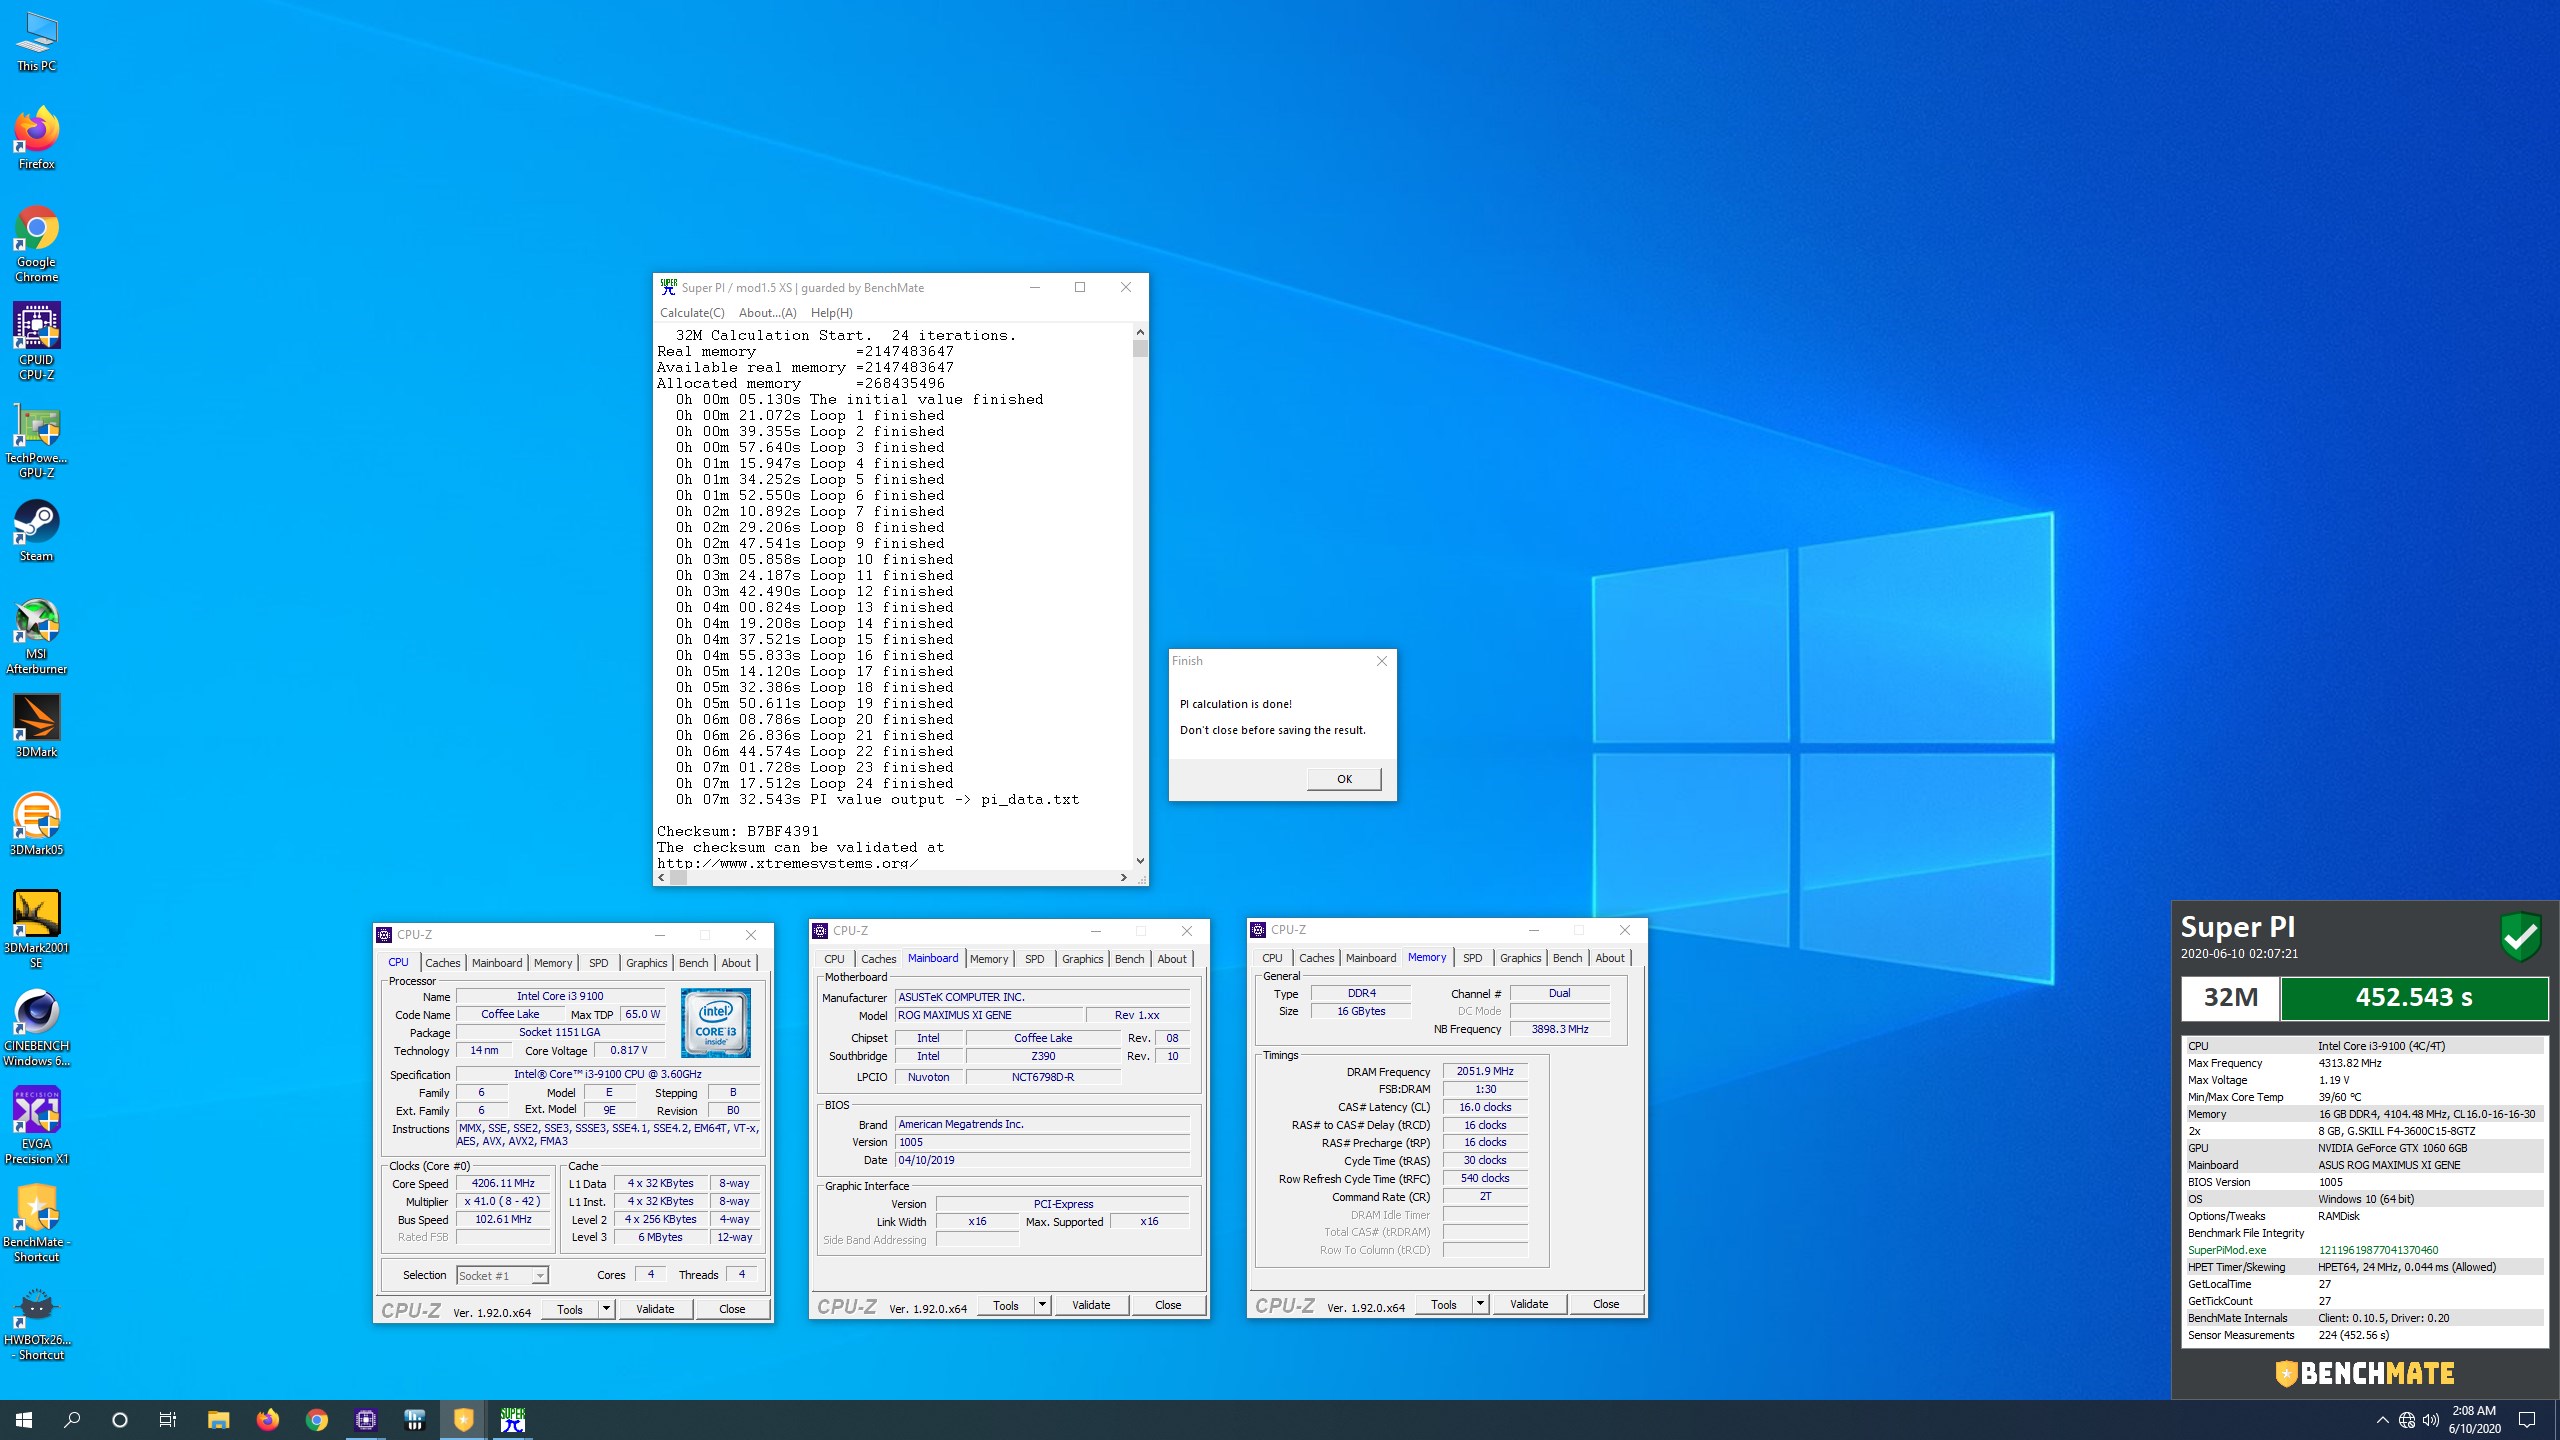Click the 452.543 s result in BenchMate
Screen dimensions: 2560x1440
point(2414,998)
